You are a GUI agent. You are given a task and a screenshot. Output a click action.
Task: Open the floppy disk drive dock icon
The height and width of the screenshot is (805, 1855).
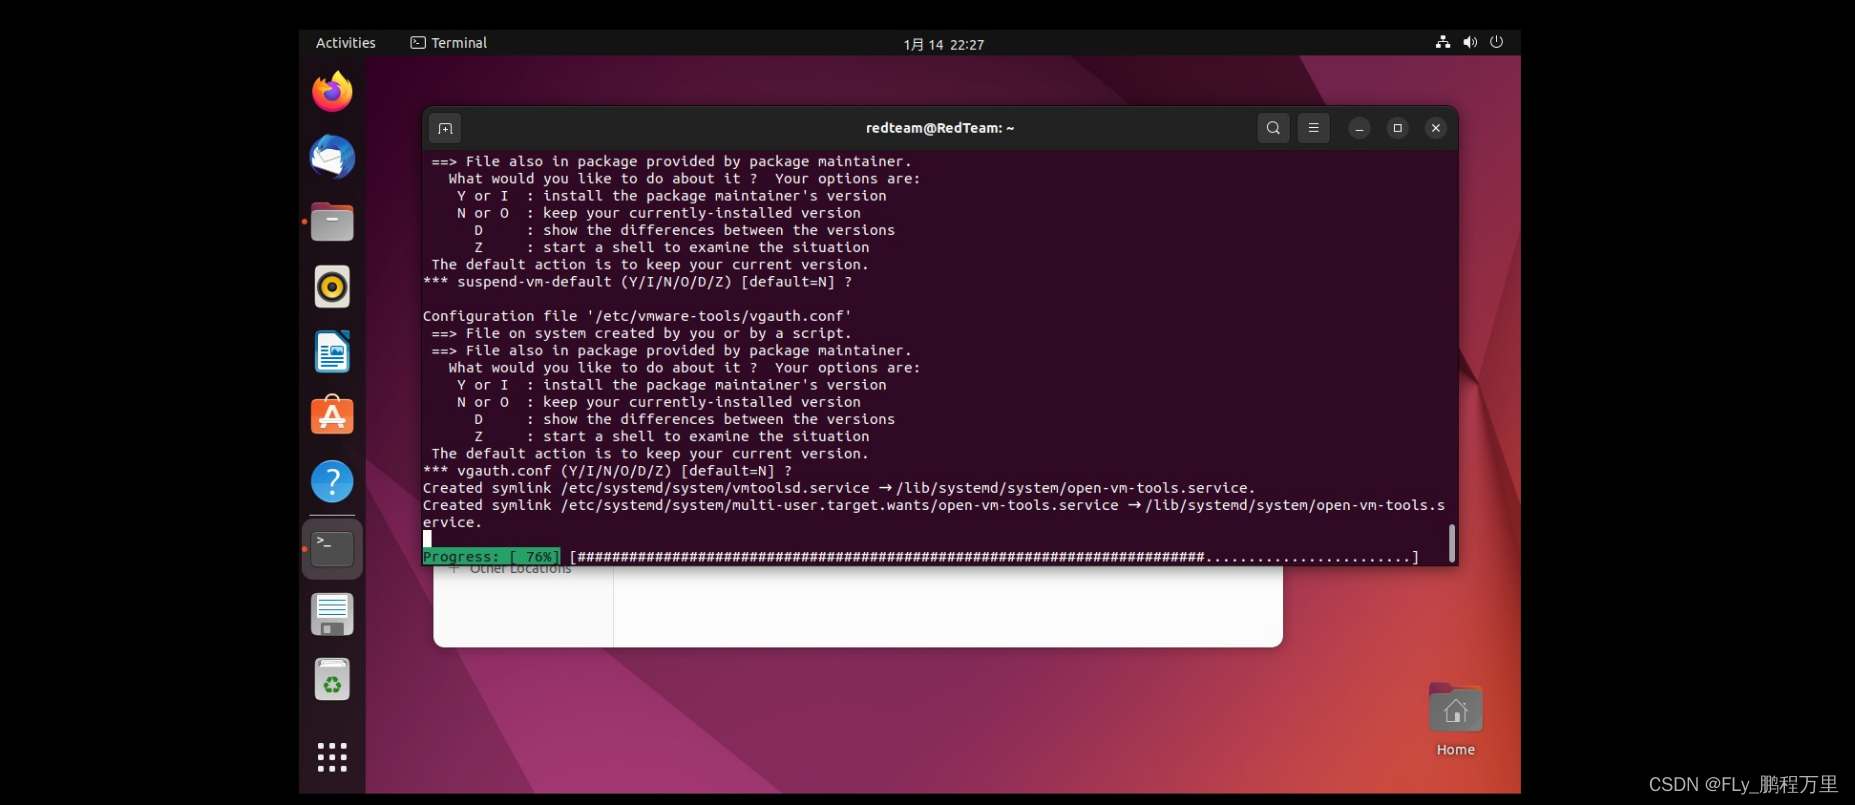pyautogui.click(x=332, y=614)
